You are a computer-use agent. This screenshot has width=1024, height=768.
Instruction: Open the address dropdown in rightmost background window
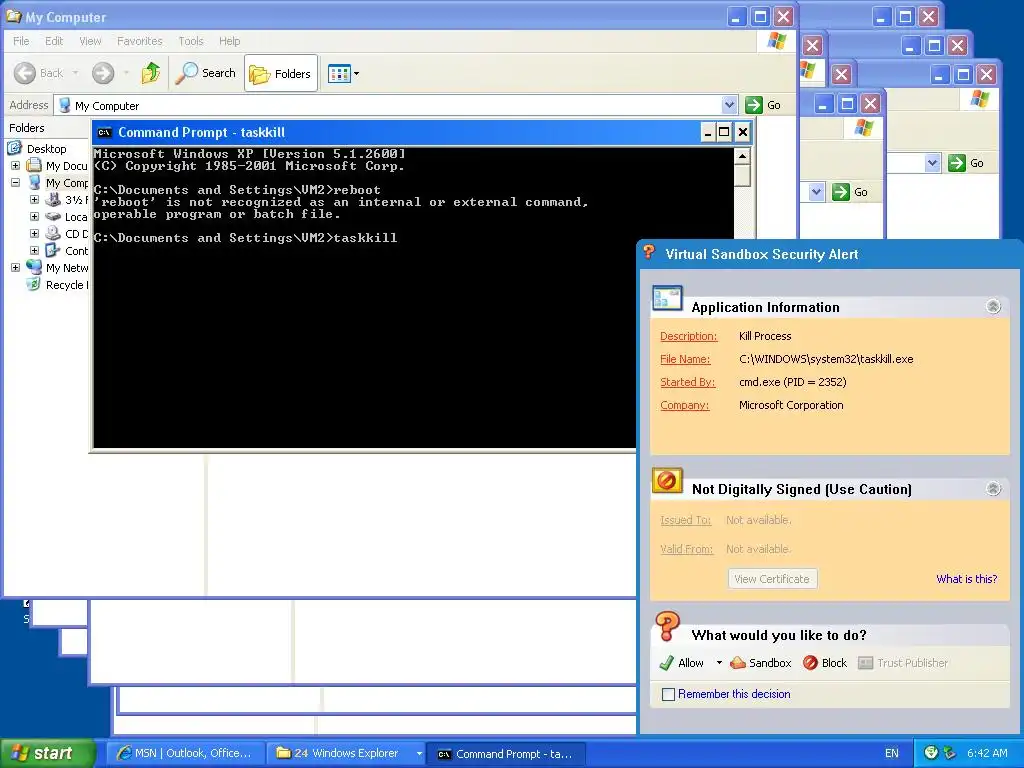click(x=933, y=163)
